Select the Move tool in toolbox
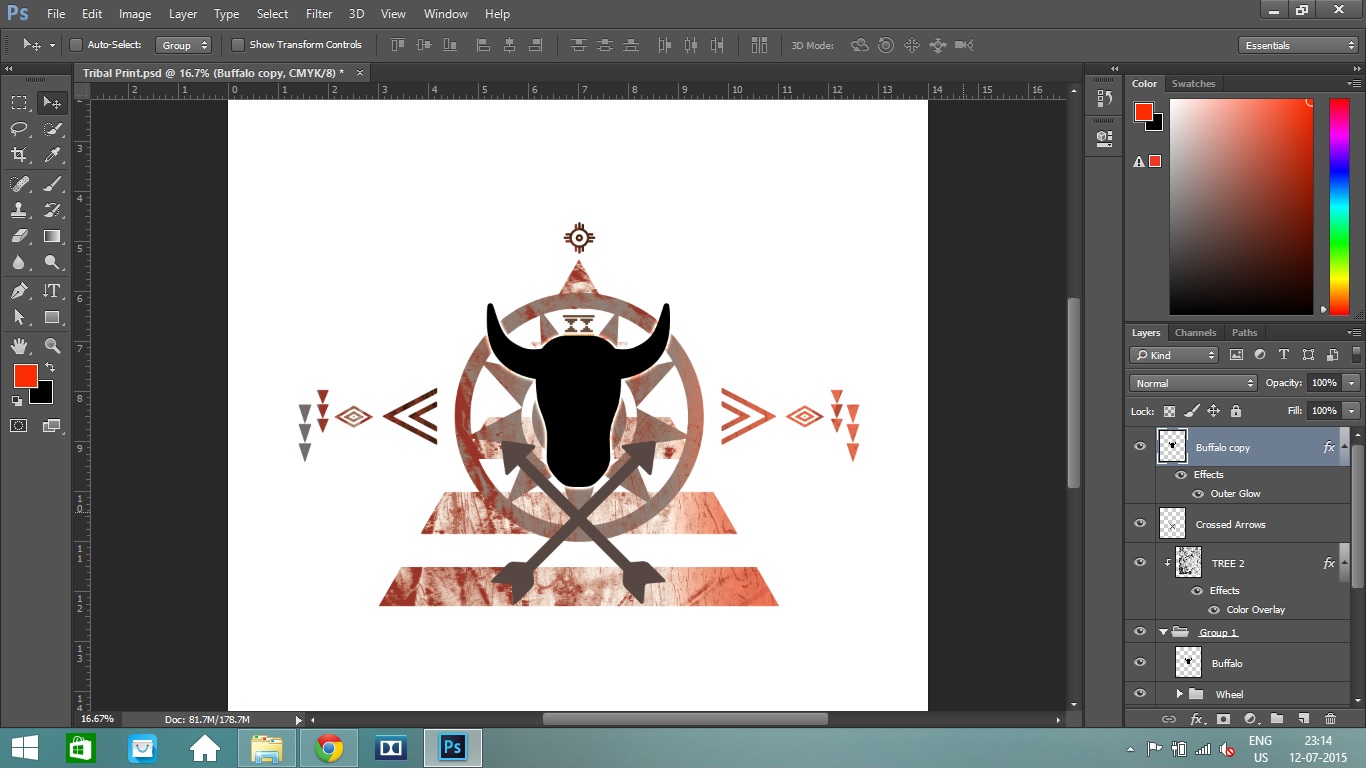Image resolution: width=1368 pixels, height=770 pixels. click(x=52, y=102)
